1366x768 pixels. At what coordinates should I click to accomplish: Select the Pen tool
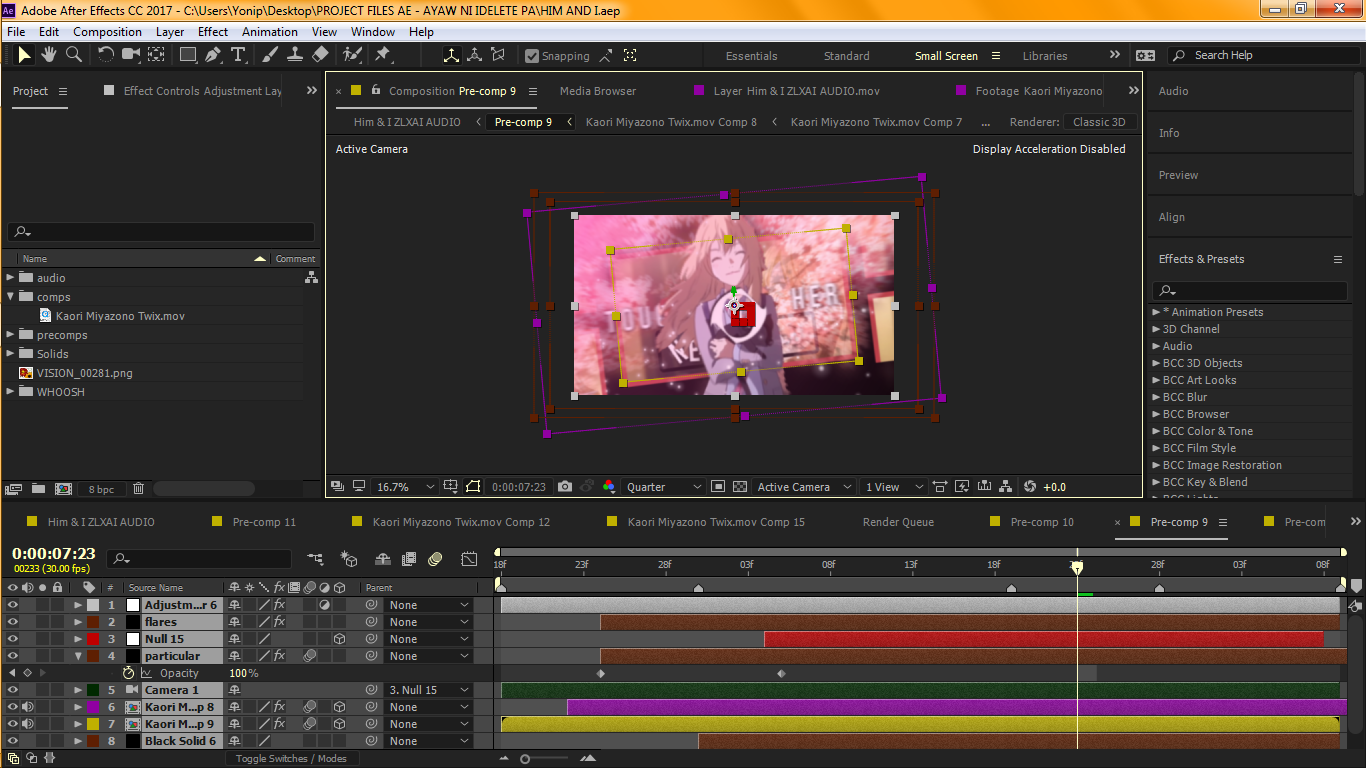click(x=213, y=55)
